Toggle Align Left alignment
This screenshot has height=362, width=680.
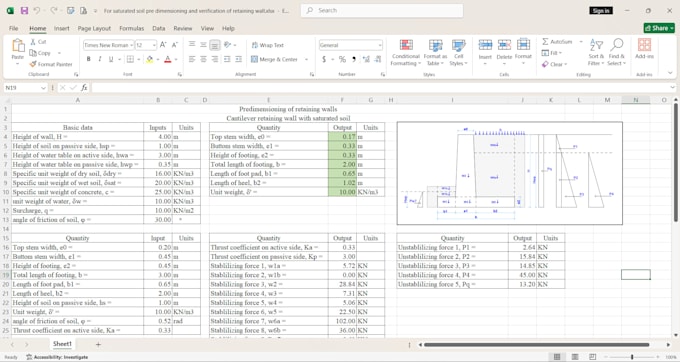pyautogui.click(x=192, y=59)
